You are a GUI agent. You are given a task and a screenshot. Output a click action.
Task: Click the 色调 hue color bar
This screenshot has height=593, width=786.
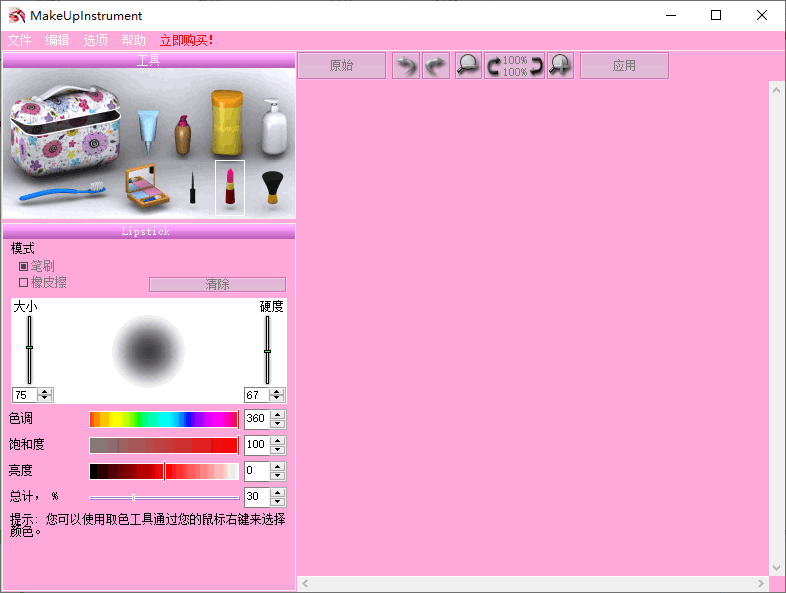click(x=164, y=419)
